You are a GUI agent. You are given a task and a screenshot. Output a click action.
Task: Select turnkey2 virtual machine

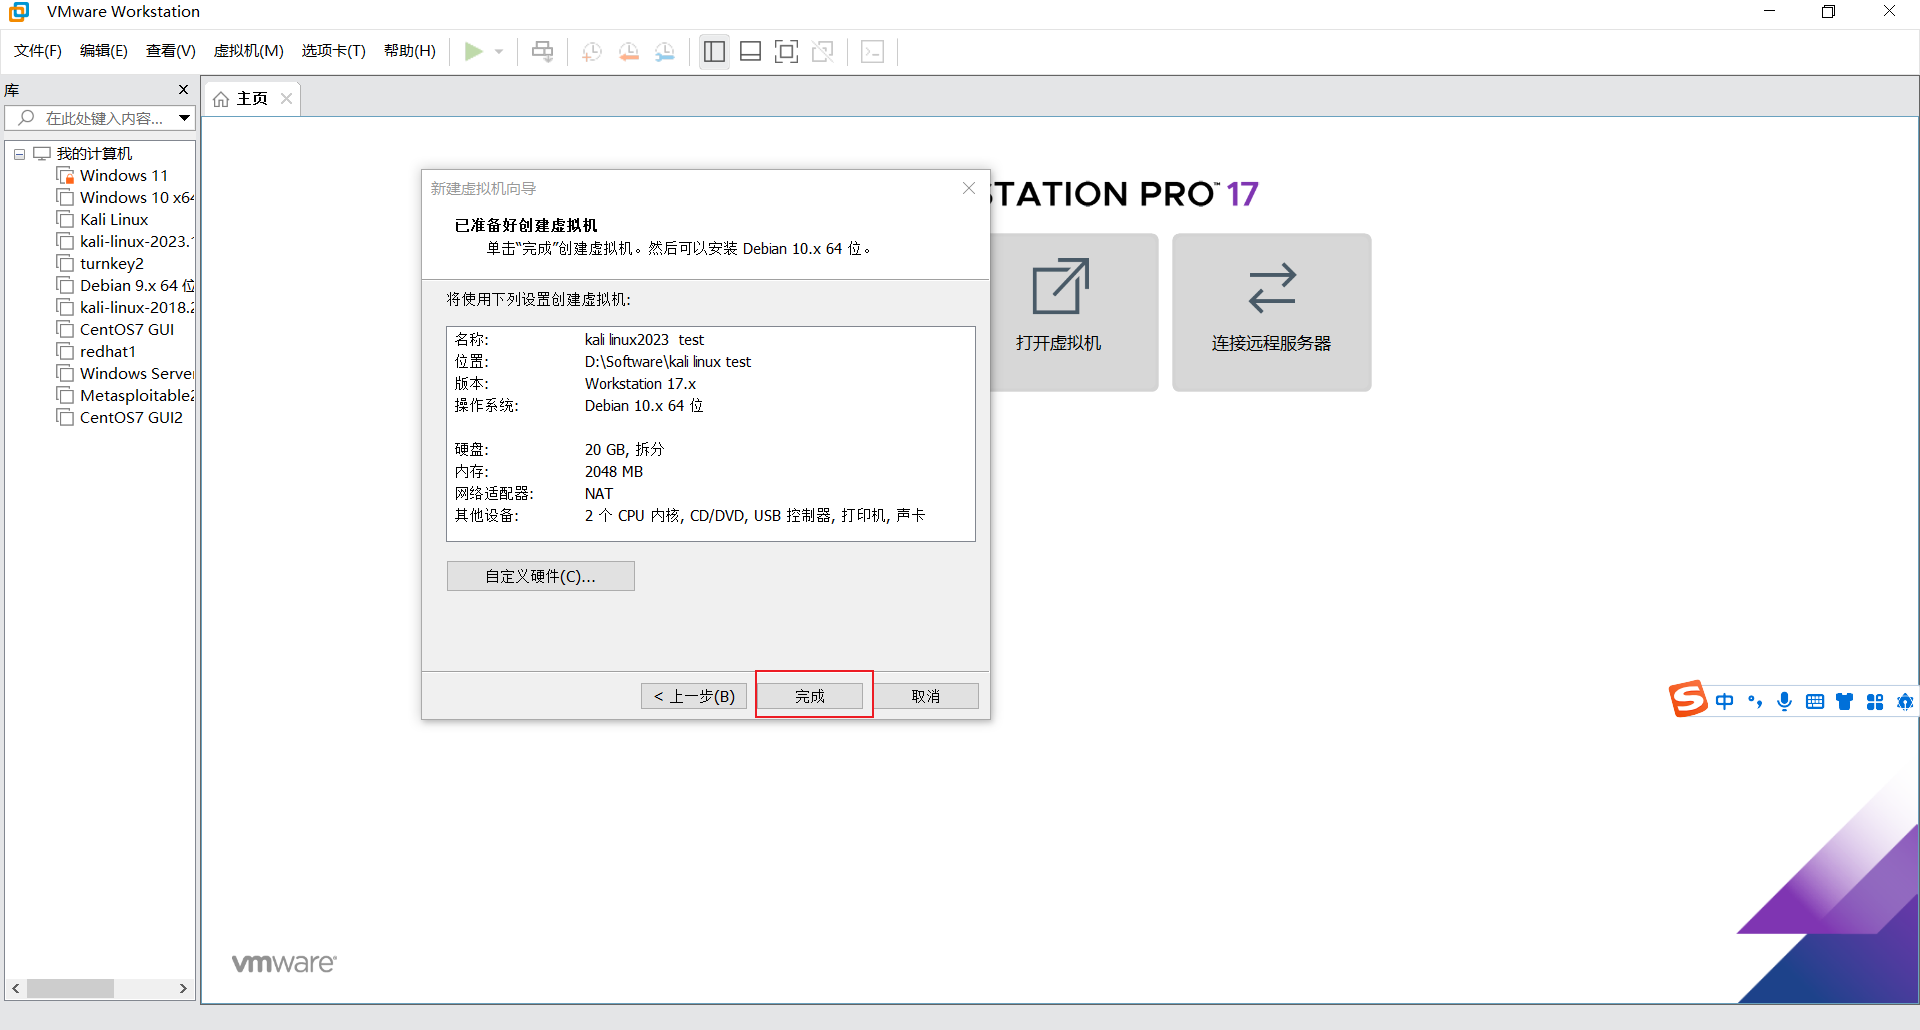pos(112,264)
